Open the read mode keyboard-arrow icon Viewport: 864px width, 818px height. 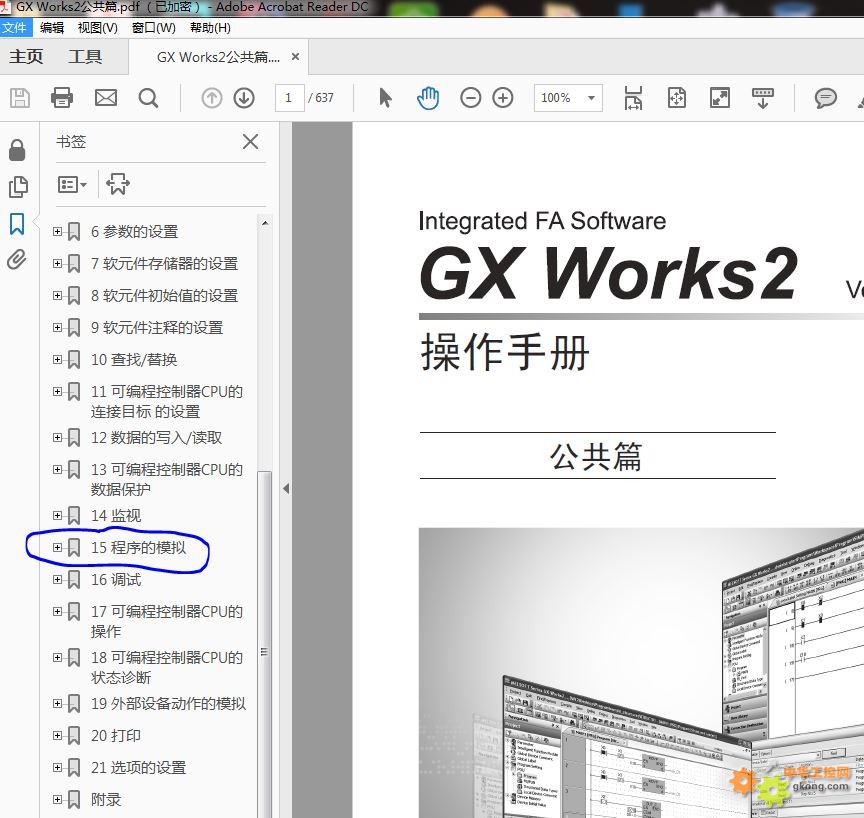[763, 98]
